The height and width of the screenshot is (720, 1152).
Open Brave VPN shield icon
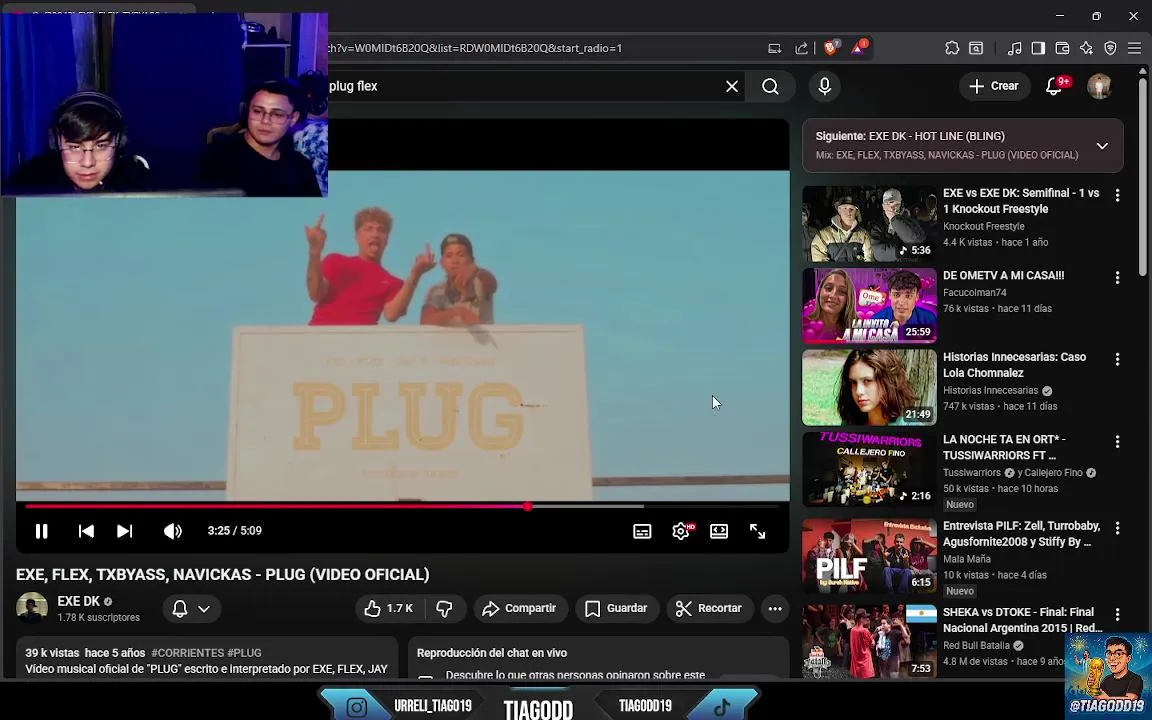click(x=1110, y=48)
